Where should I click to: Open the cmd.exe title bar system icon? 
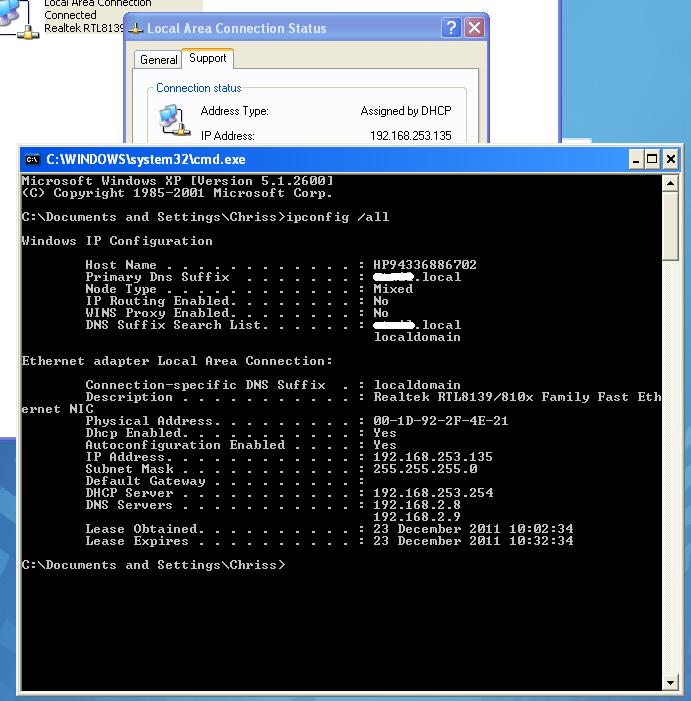tap(32, 160)
